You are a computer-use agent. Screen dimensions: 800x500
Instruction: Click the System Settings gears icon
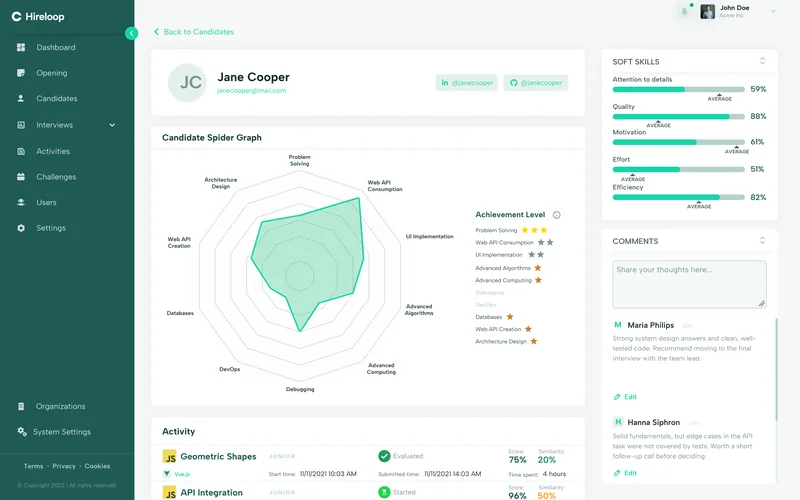coord(21,432)
